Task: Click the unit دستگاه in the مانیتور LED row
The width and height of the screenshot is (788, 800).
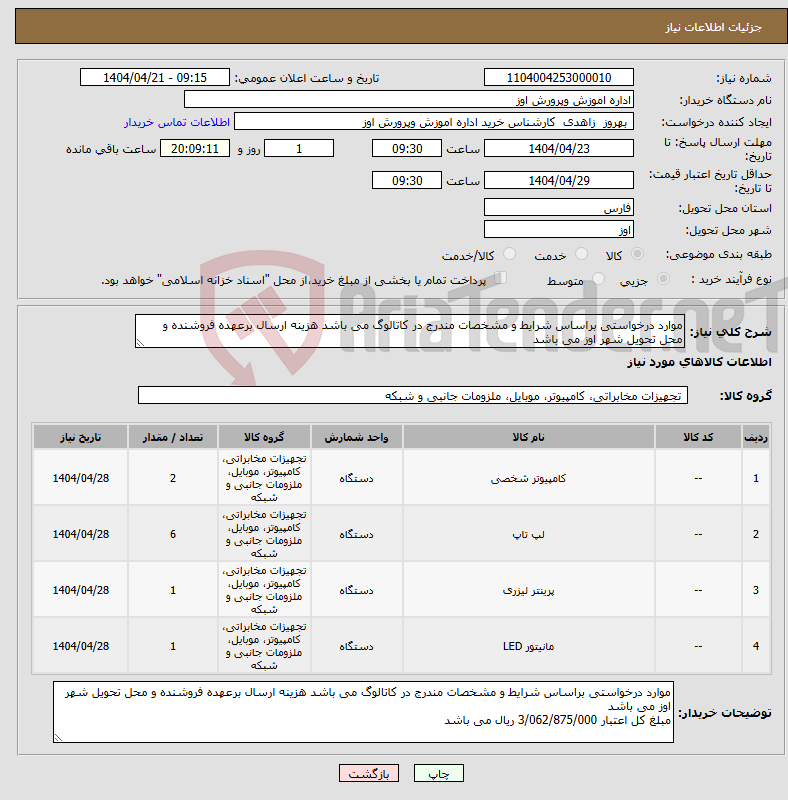Action: (357, 646)
